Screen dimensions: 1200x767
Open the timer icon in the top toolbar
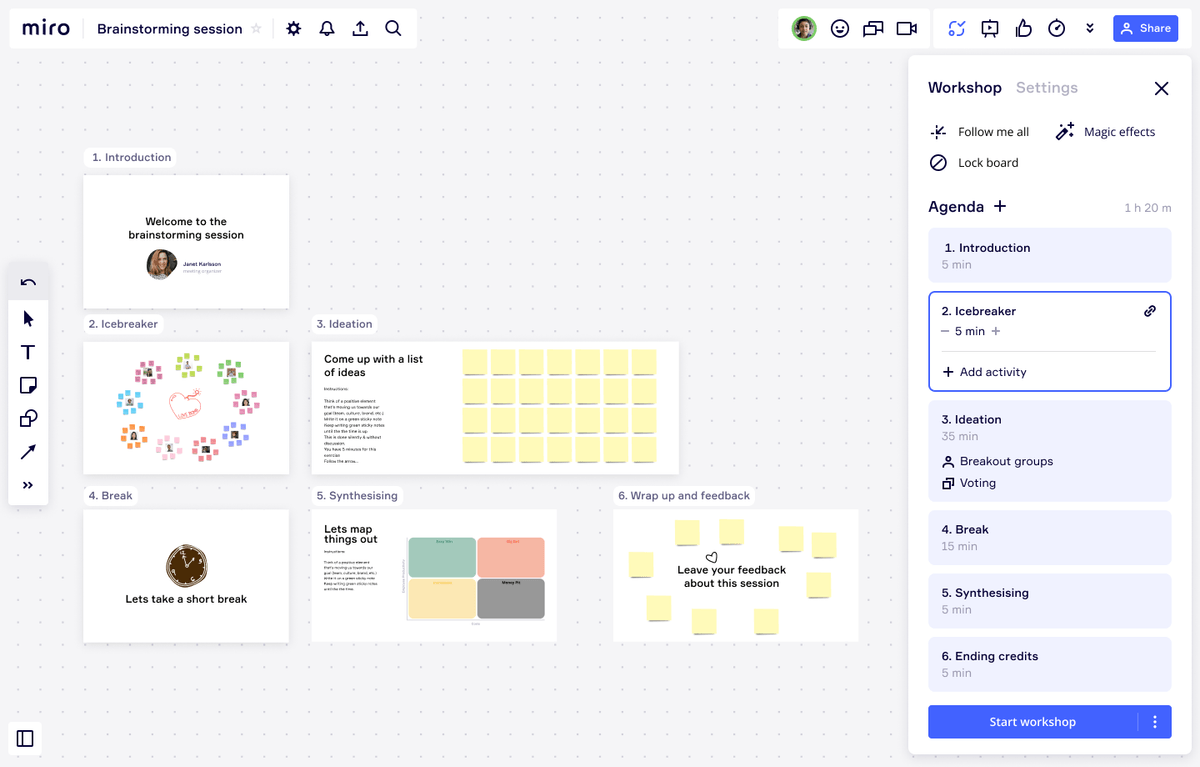[1056, 28]
